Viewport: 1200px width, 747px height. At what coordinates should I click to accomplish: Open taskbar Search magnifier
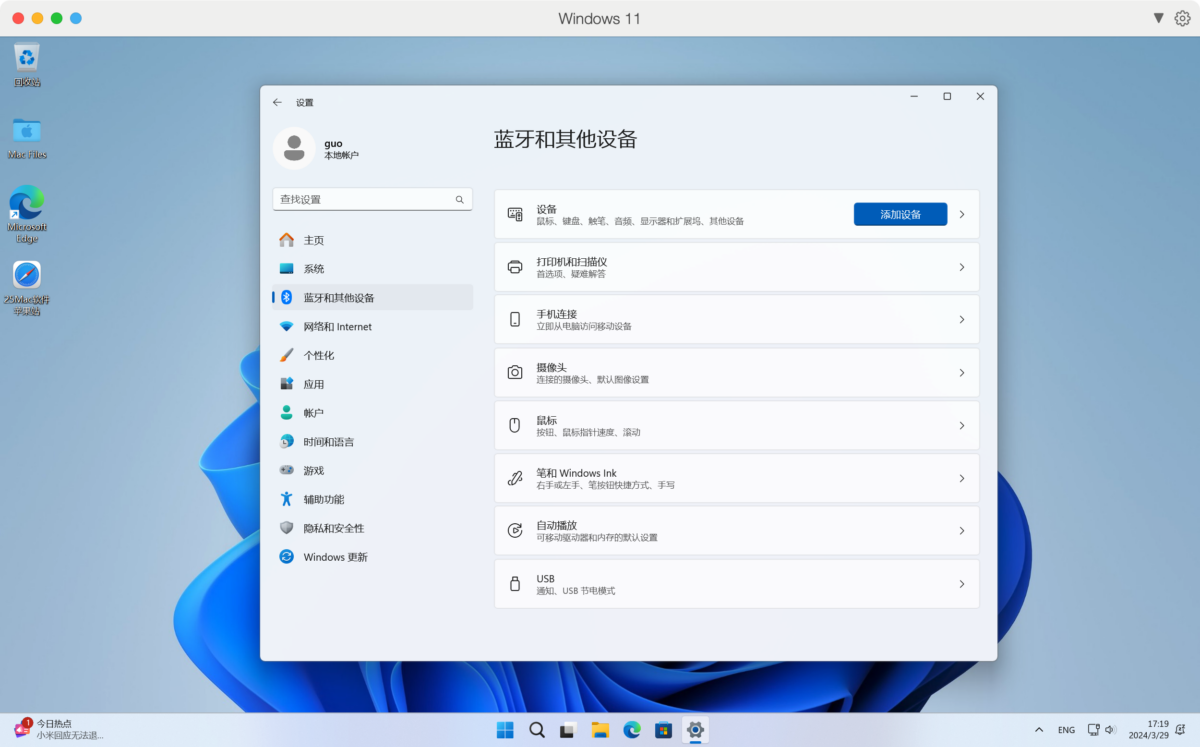pyautogui.click(x=537, y=730)
